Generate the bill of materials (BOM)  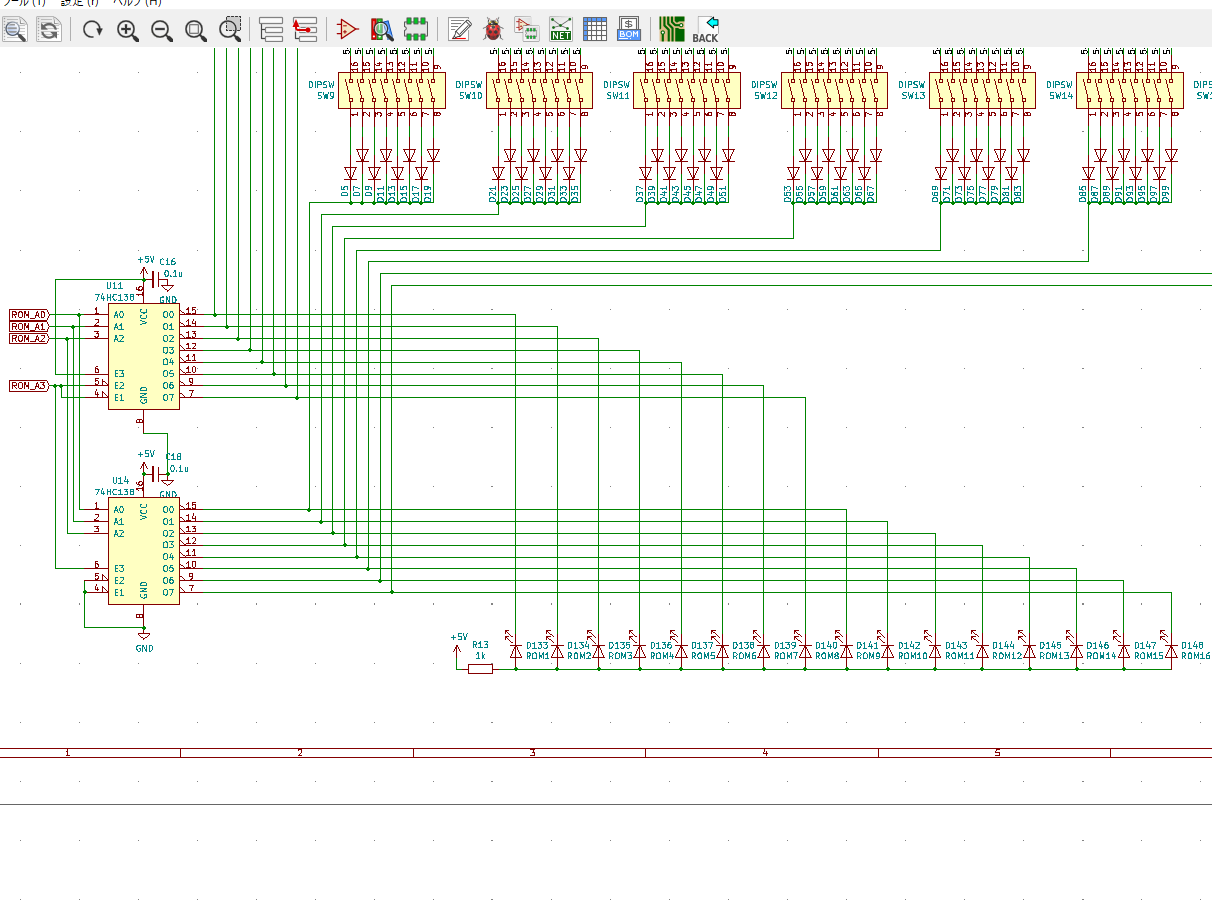629,29
